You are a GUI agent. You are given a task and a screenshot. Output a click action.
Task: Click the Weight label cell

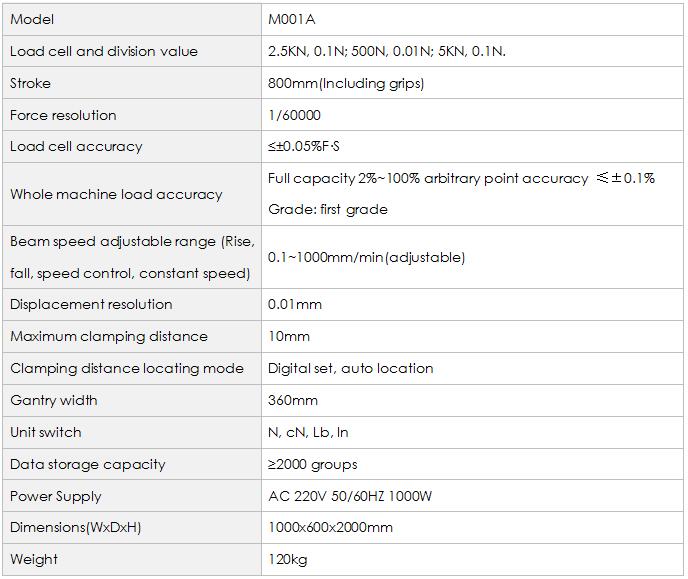coord(132,560)
